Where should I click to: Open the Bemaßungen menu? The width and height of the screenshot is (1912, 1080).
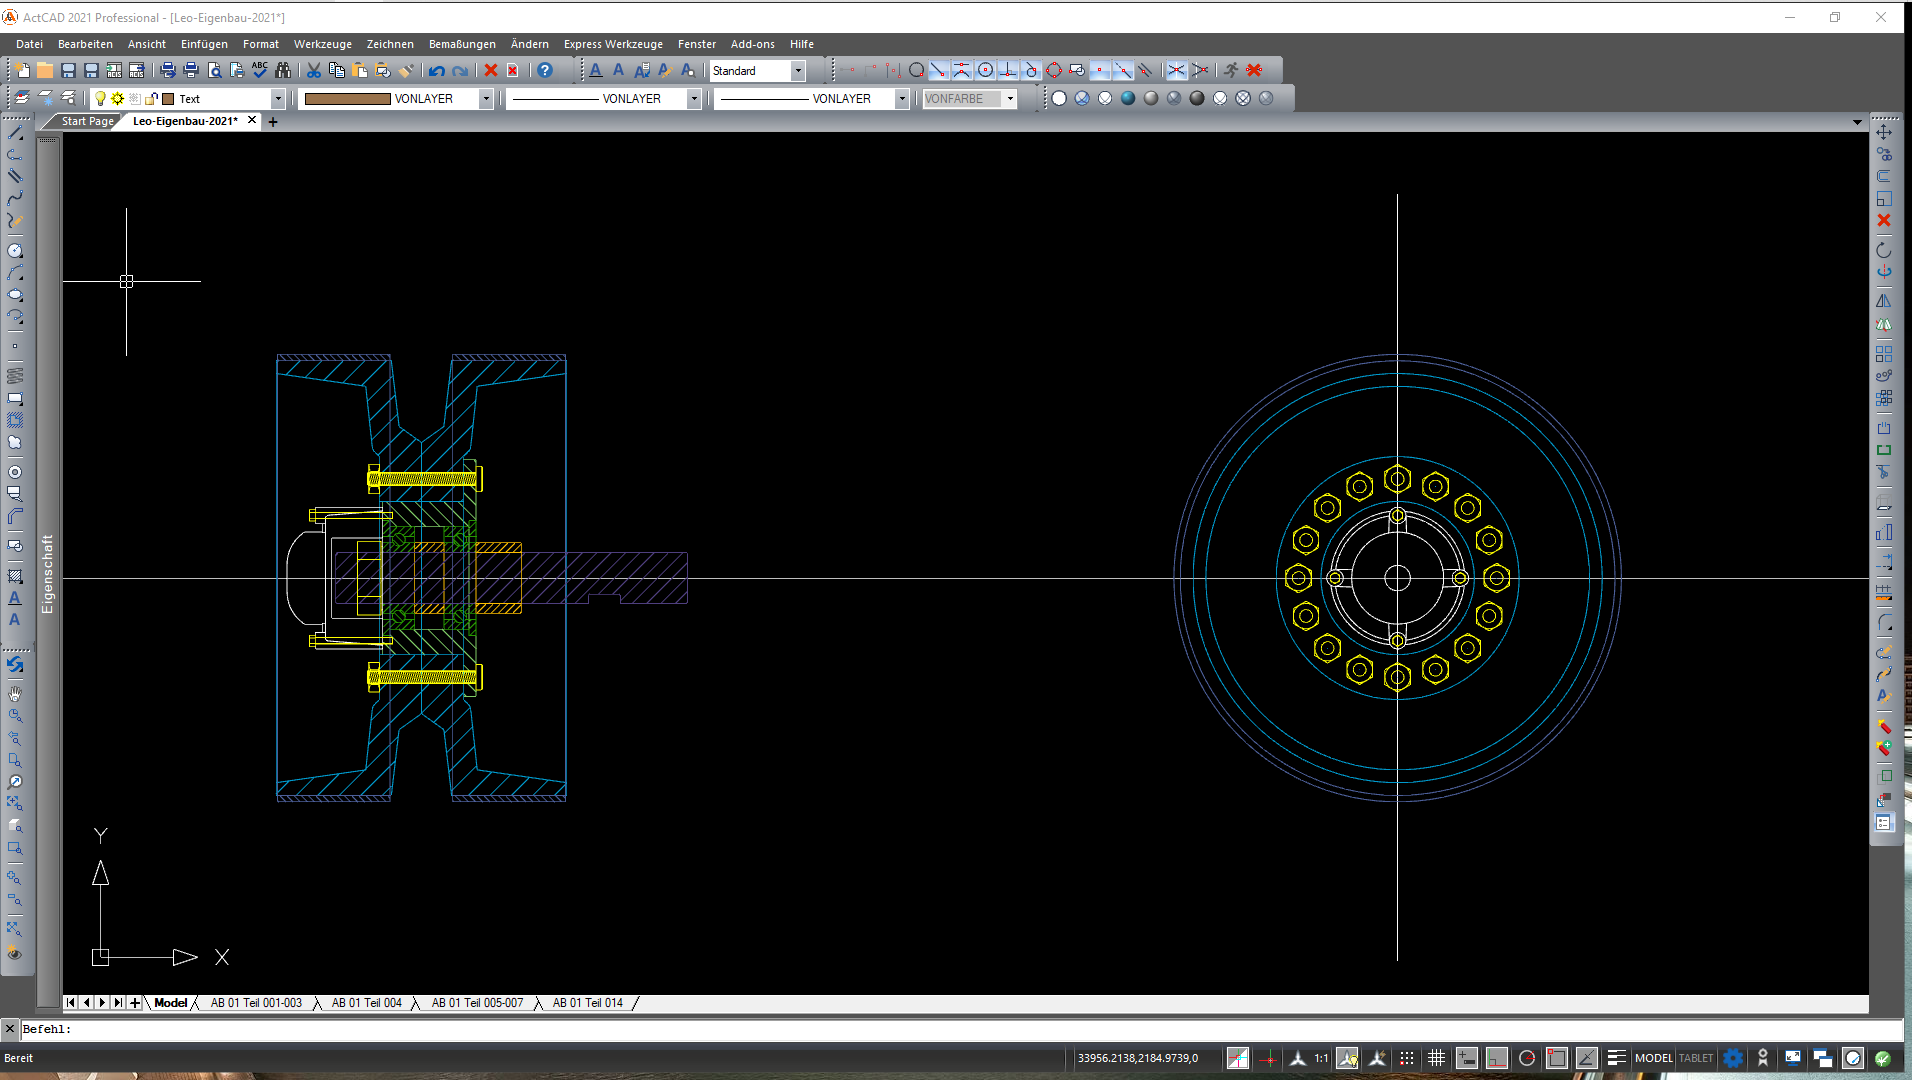pyautogui.click(x=462, y=44)
